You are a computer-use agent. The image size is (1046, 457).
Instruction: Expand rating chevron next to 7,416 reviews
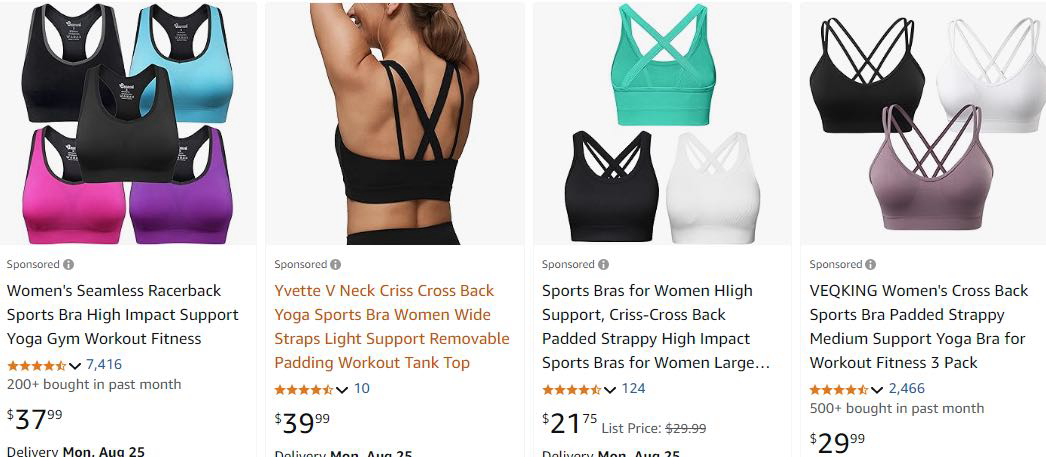(75, 366)
